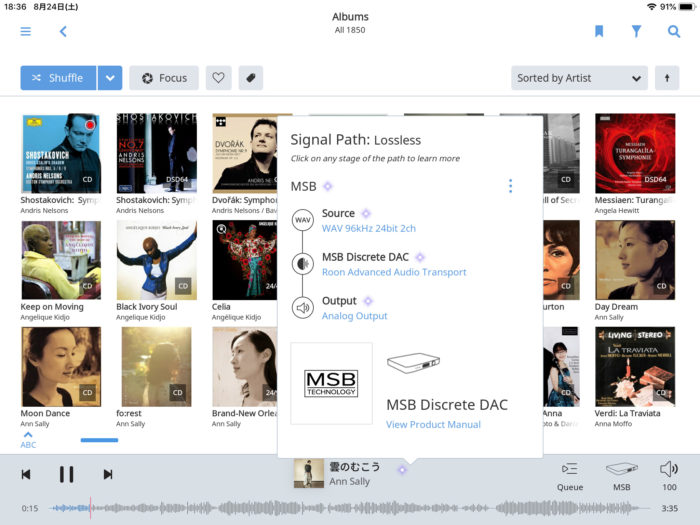Go back with the left chevron
The width and height of the screenshot is (700, 525).
[x=63, y=31]
